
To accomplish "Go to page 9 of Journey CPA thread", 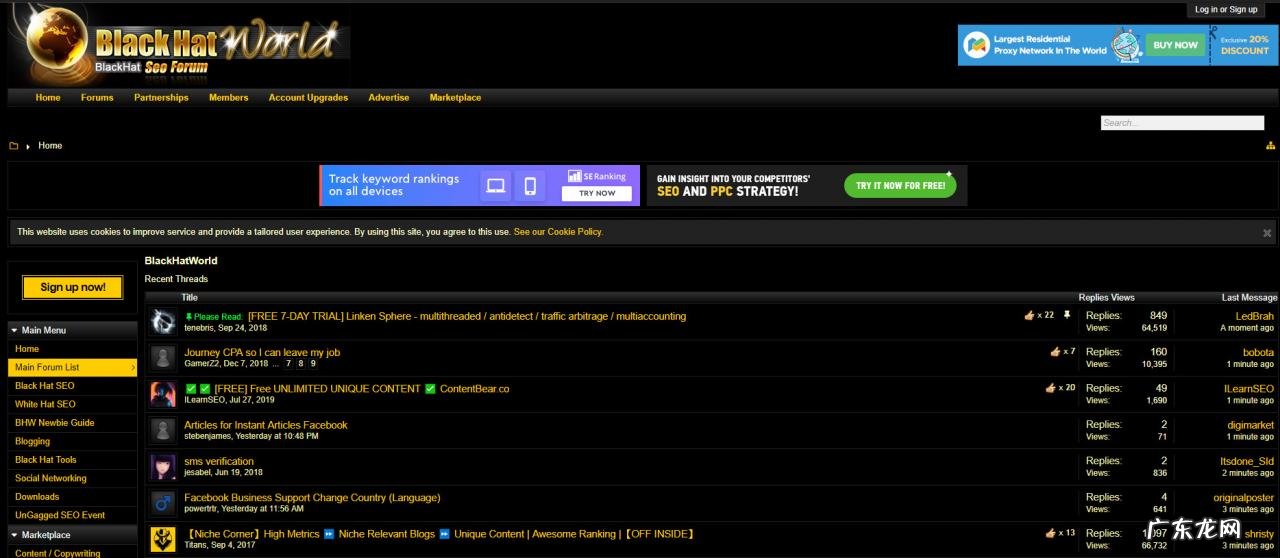I will [x=313, y=364].
